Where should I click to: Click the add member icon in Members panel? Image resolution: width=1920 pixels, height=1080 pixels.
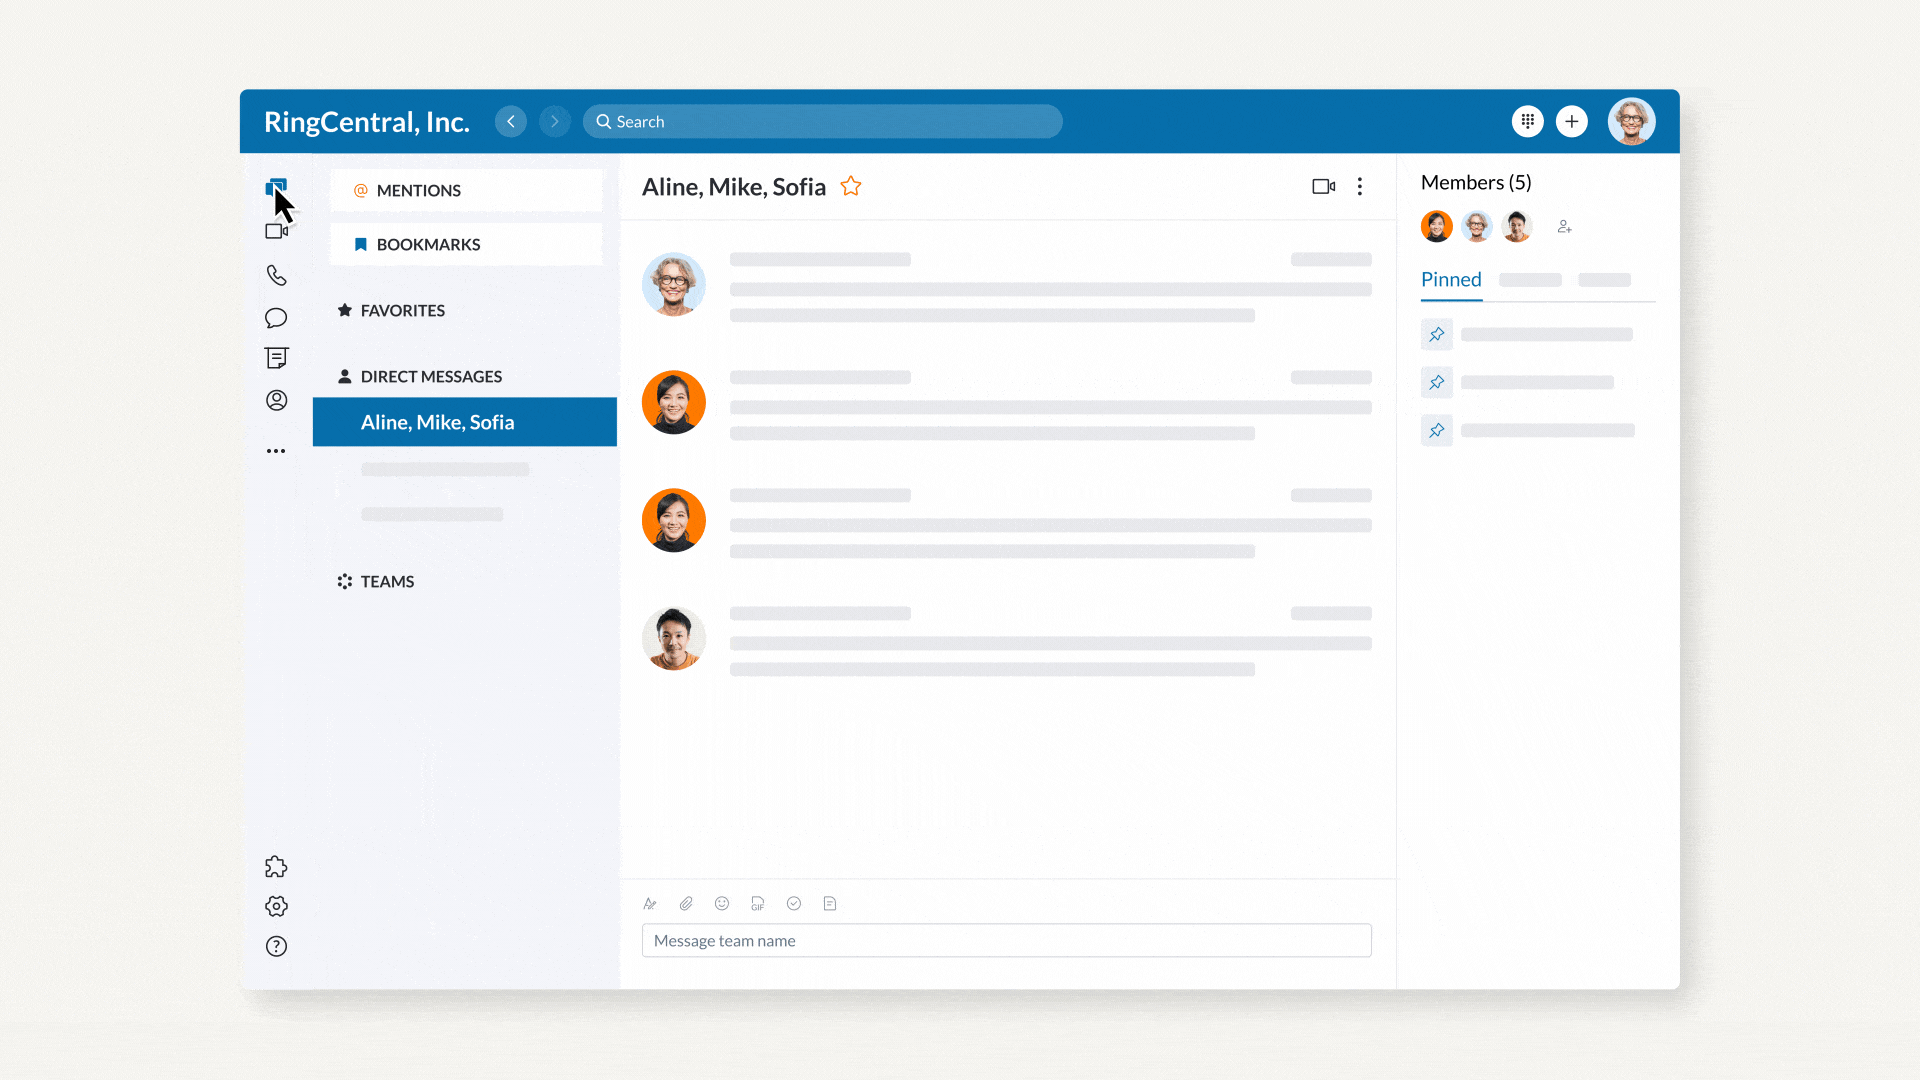(x=1563, y=227)
